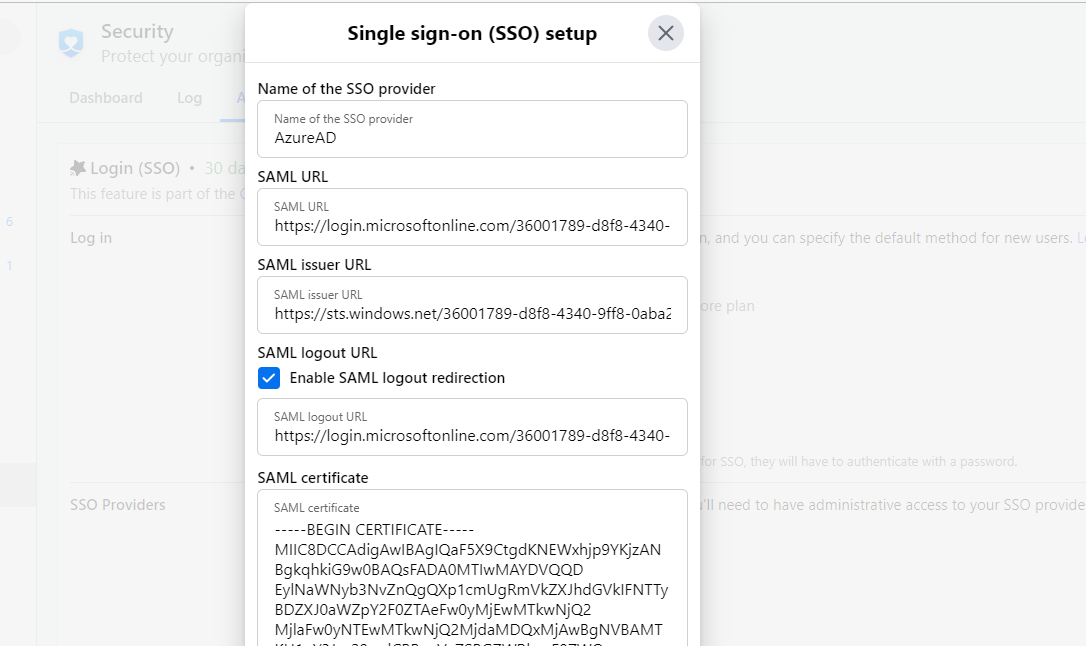
Task: Click the SAML logout URL input field
Action: (472, 427)
